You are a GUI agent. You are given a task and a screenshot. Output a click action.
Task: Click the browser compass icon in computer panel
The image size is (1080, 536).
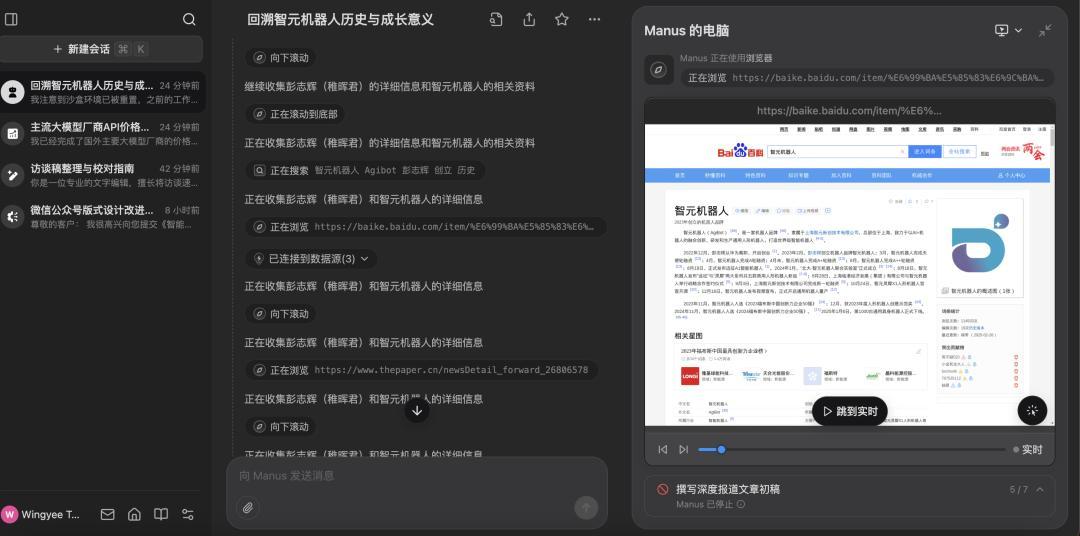658,70
